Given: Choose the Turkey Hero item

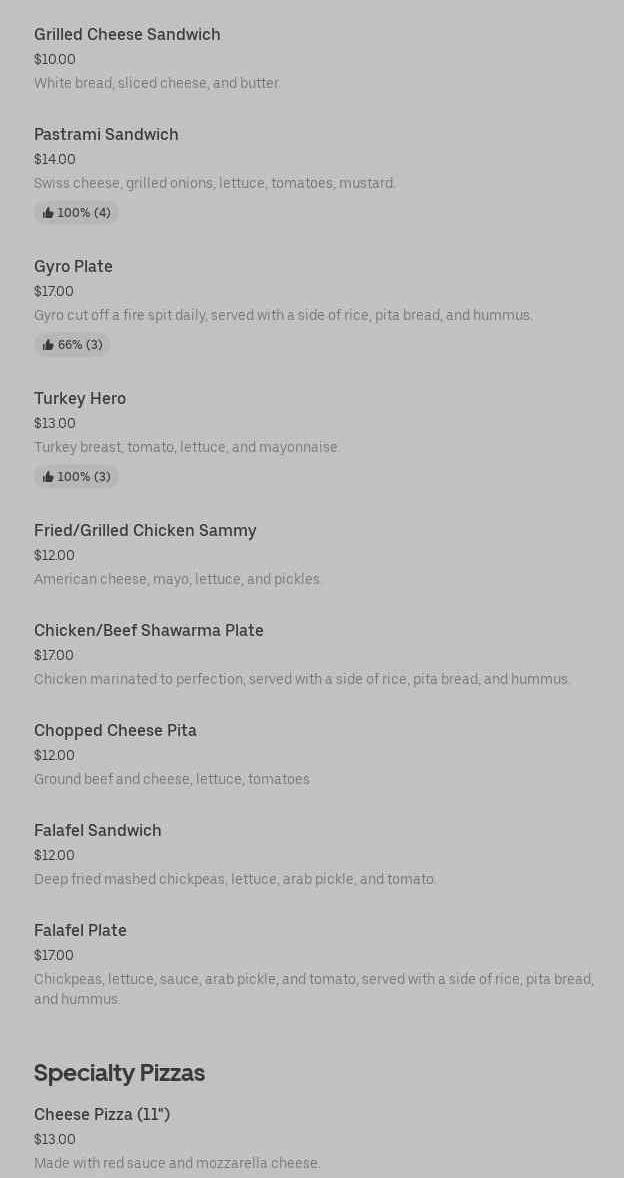Looking at the screenshot, I should pos(80,399).
